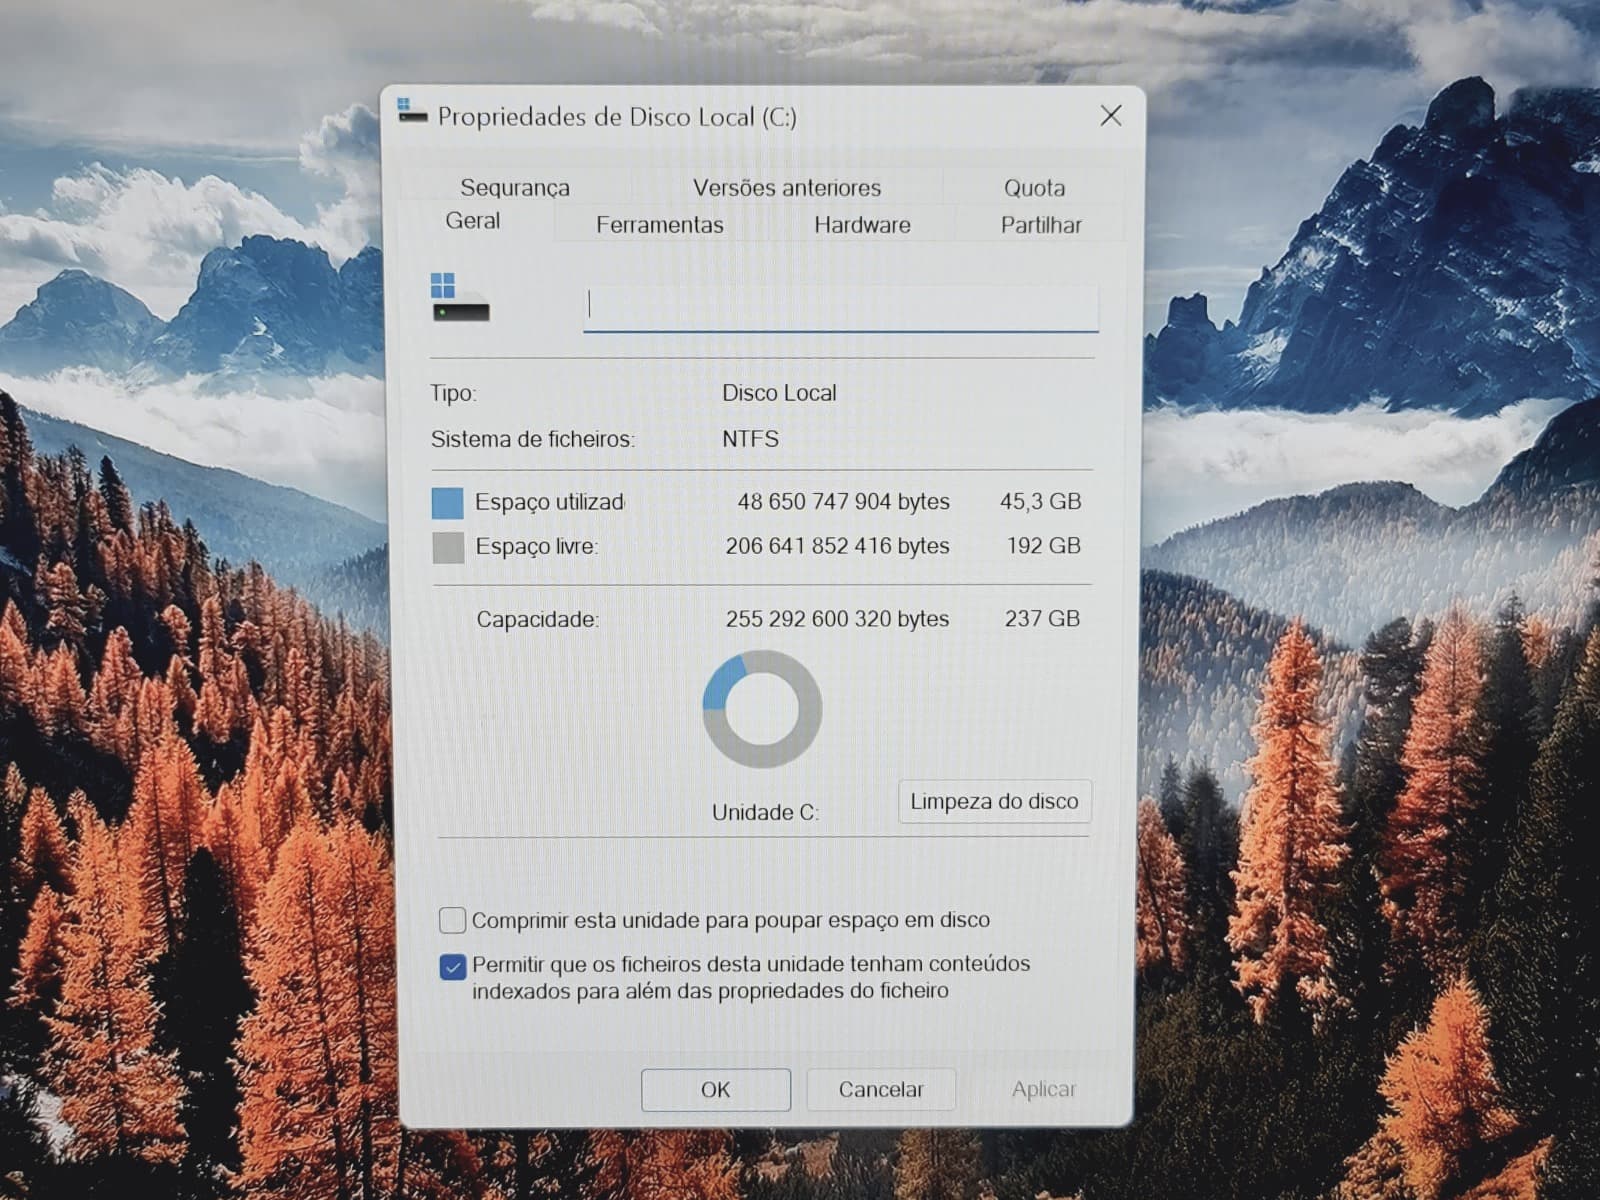Click the 'Capacidade:' label
The height and width of the screenshot is (1200, 1600).
pos(538,620)
